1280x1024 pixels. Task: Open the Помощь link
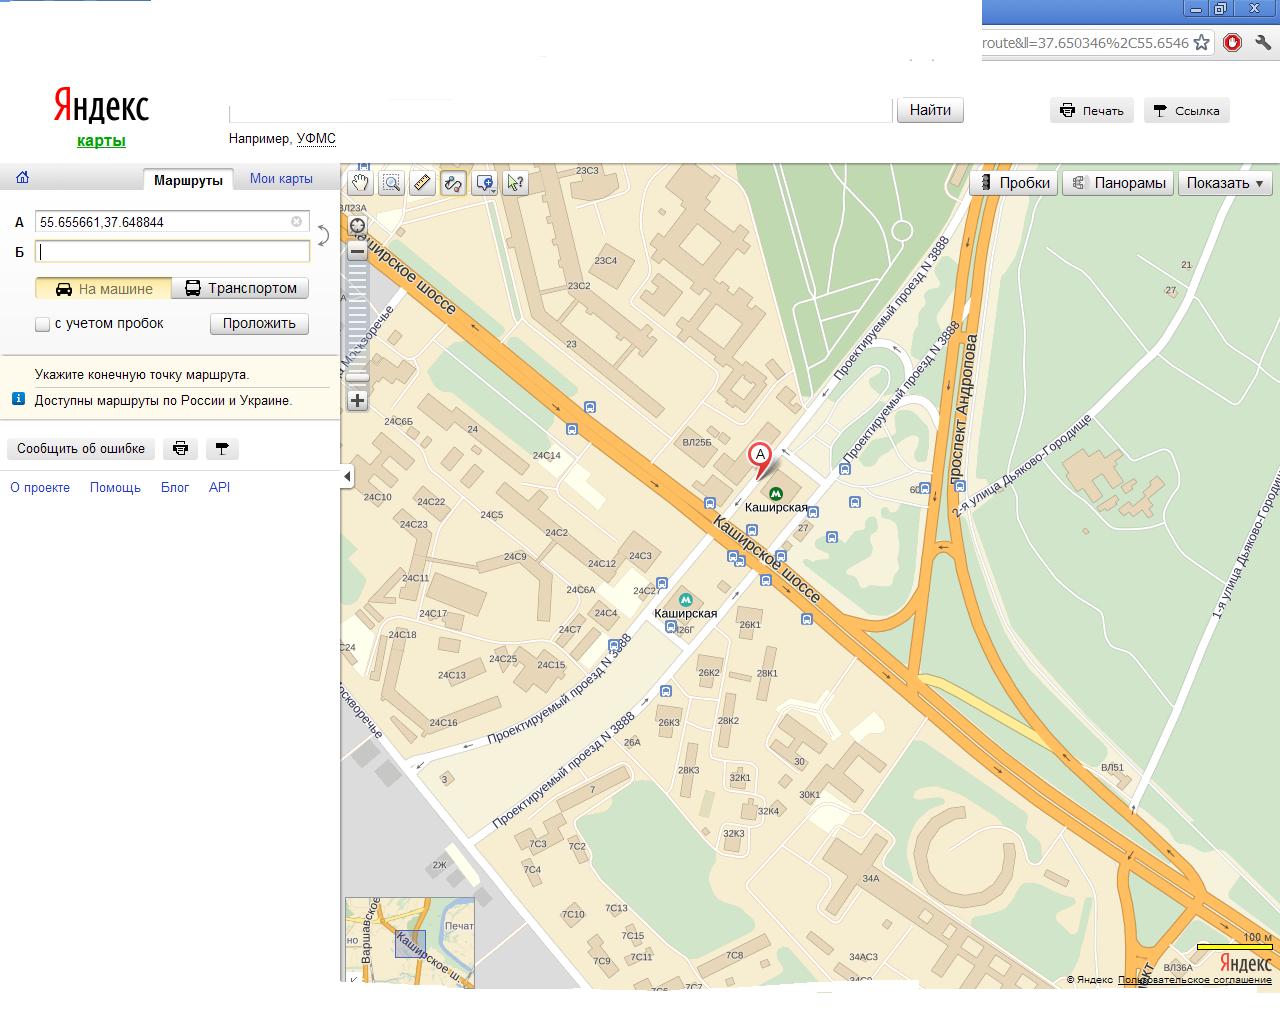pos(115,488)
